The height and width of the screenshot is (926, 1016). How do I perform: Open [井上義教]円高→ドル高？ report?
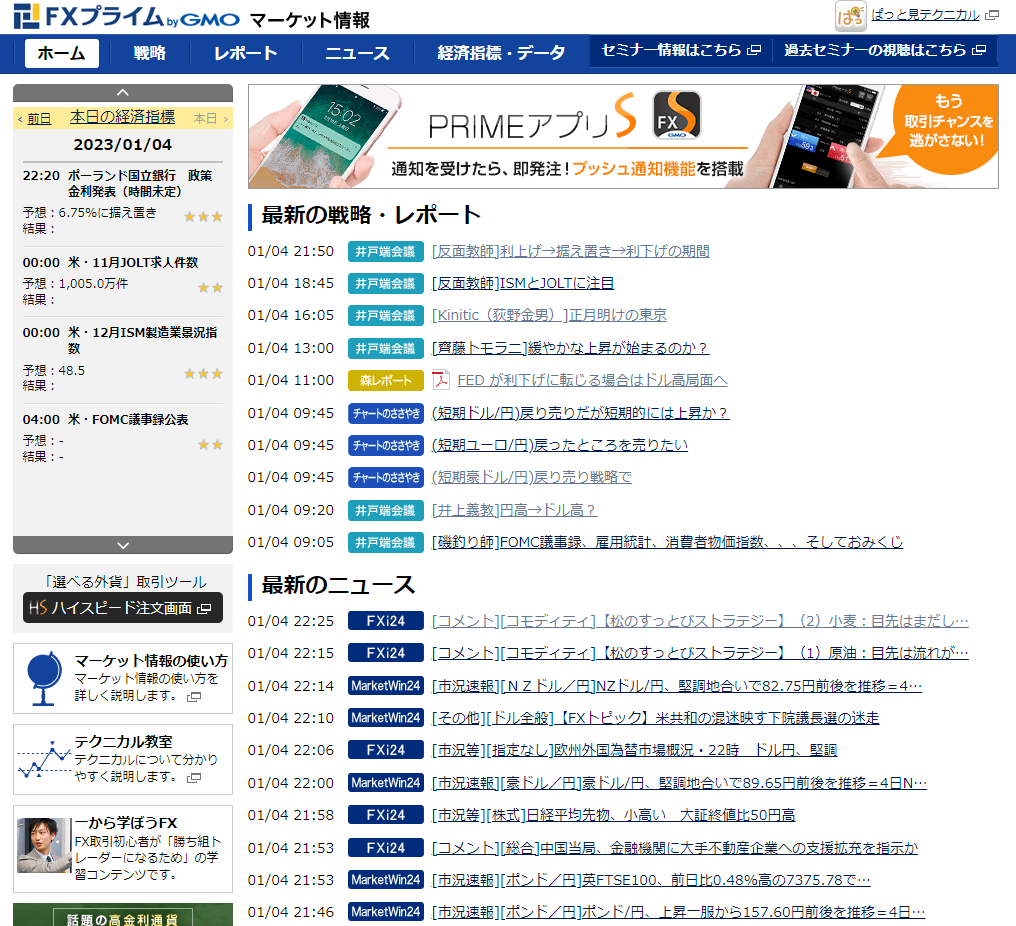point(514,511)
